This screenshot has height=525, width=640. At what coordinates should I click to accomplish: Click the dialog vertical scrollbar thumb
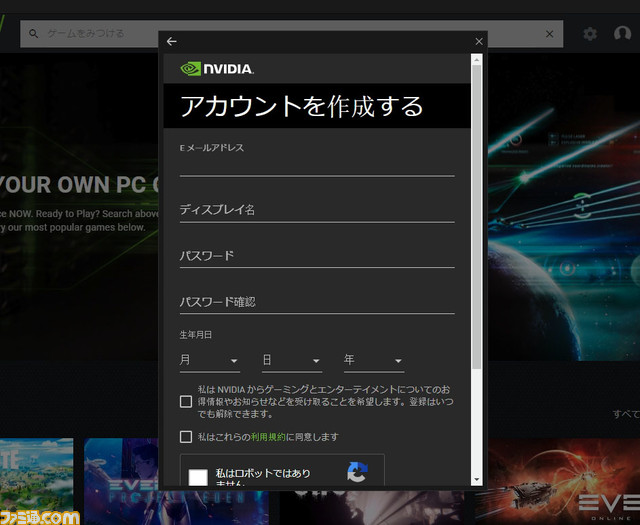(476, 217)
